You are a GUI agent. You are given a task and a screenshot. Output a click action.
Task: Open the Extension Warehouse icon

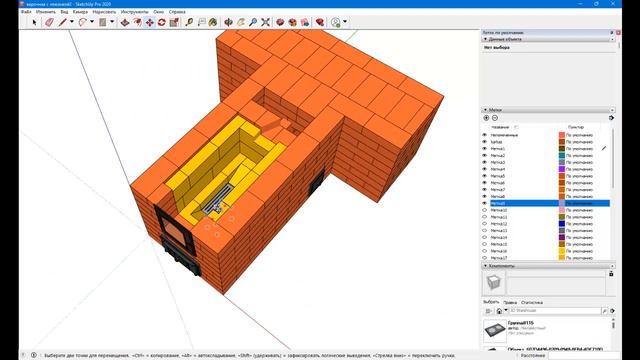(x=293, y=22)
